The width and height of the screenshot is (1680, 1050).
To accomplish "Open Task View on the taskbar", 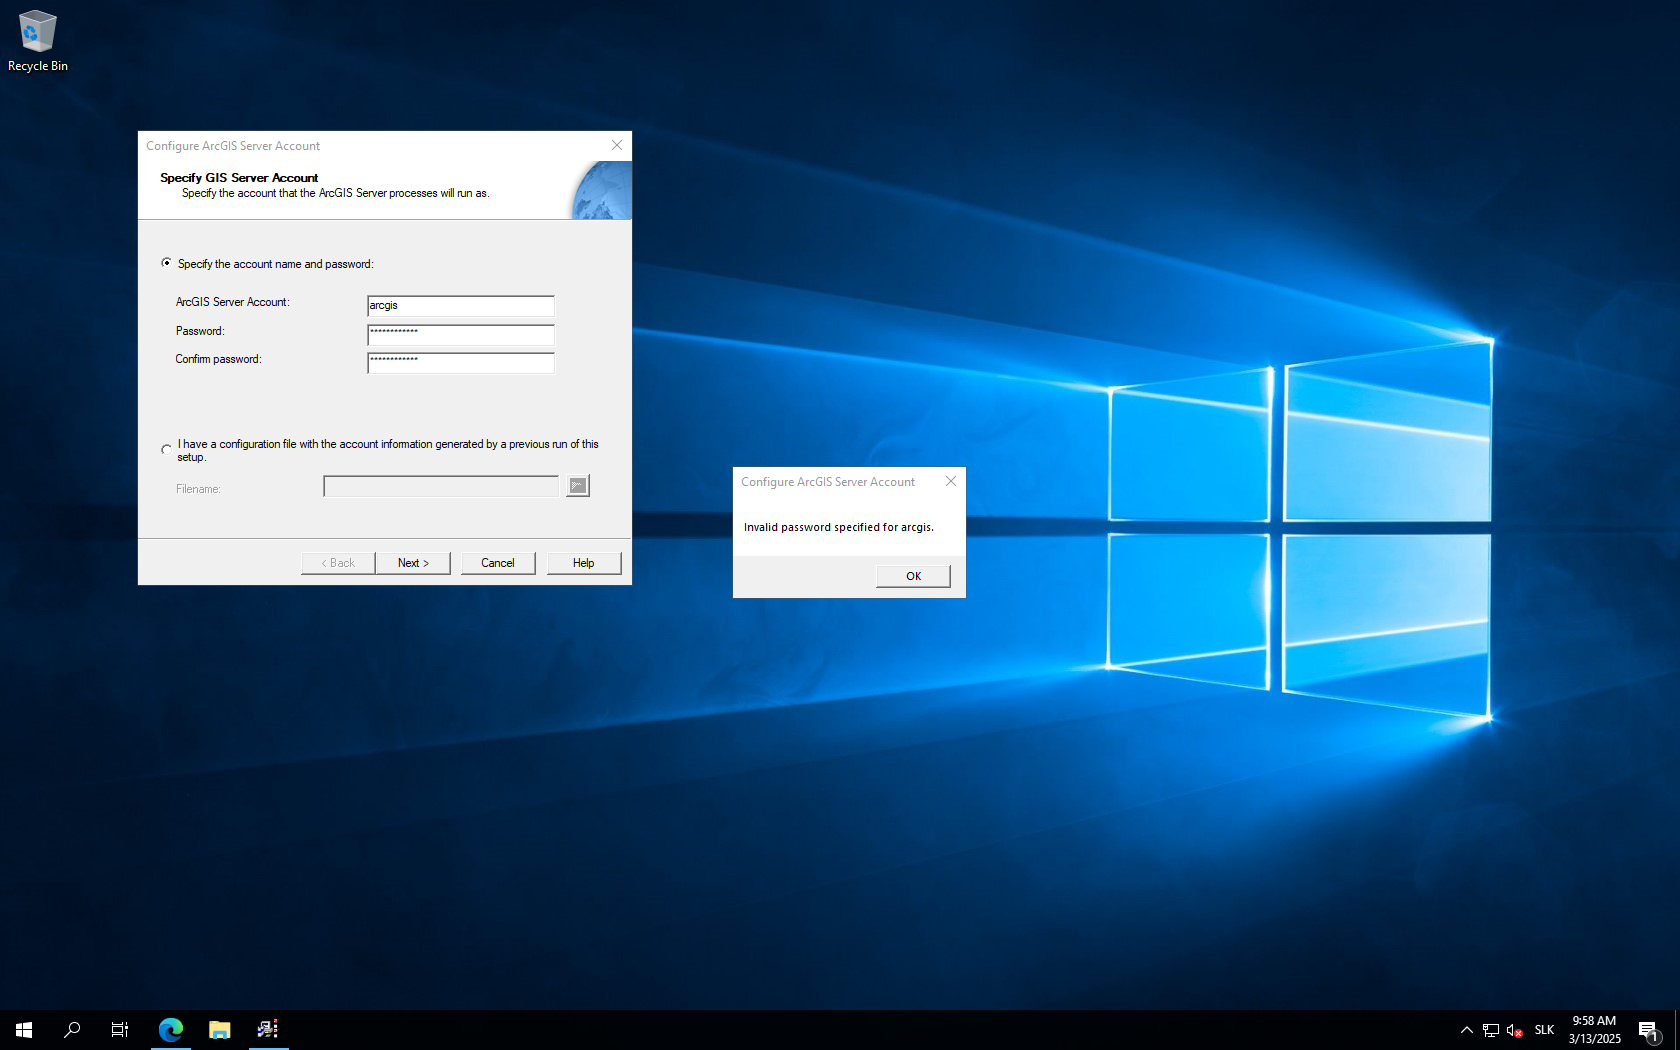I will click(x=120, y=1029).
